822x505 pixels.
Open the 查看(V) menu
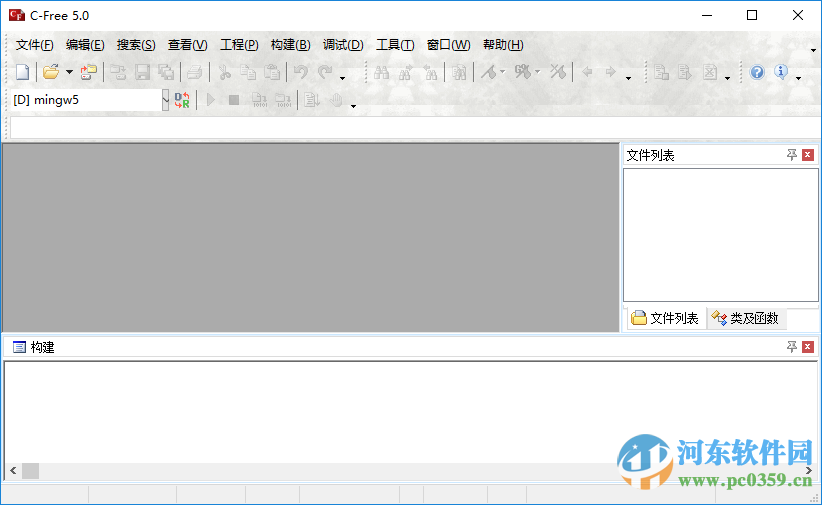187,45
